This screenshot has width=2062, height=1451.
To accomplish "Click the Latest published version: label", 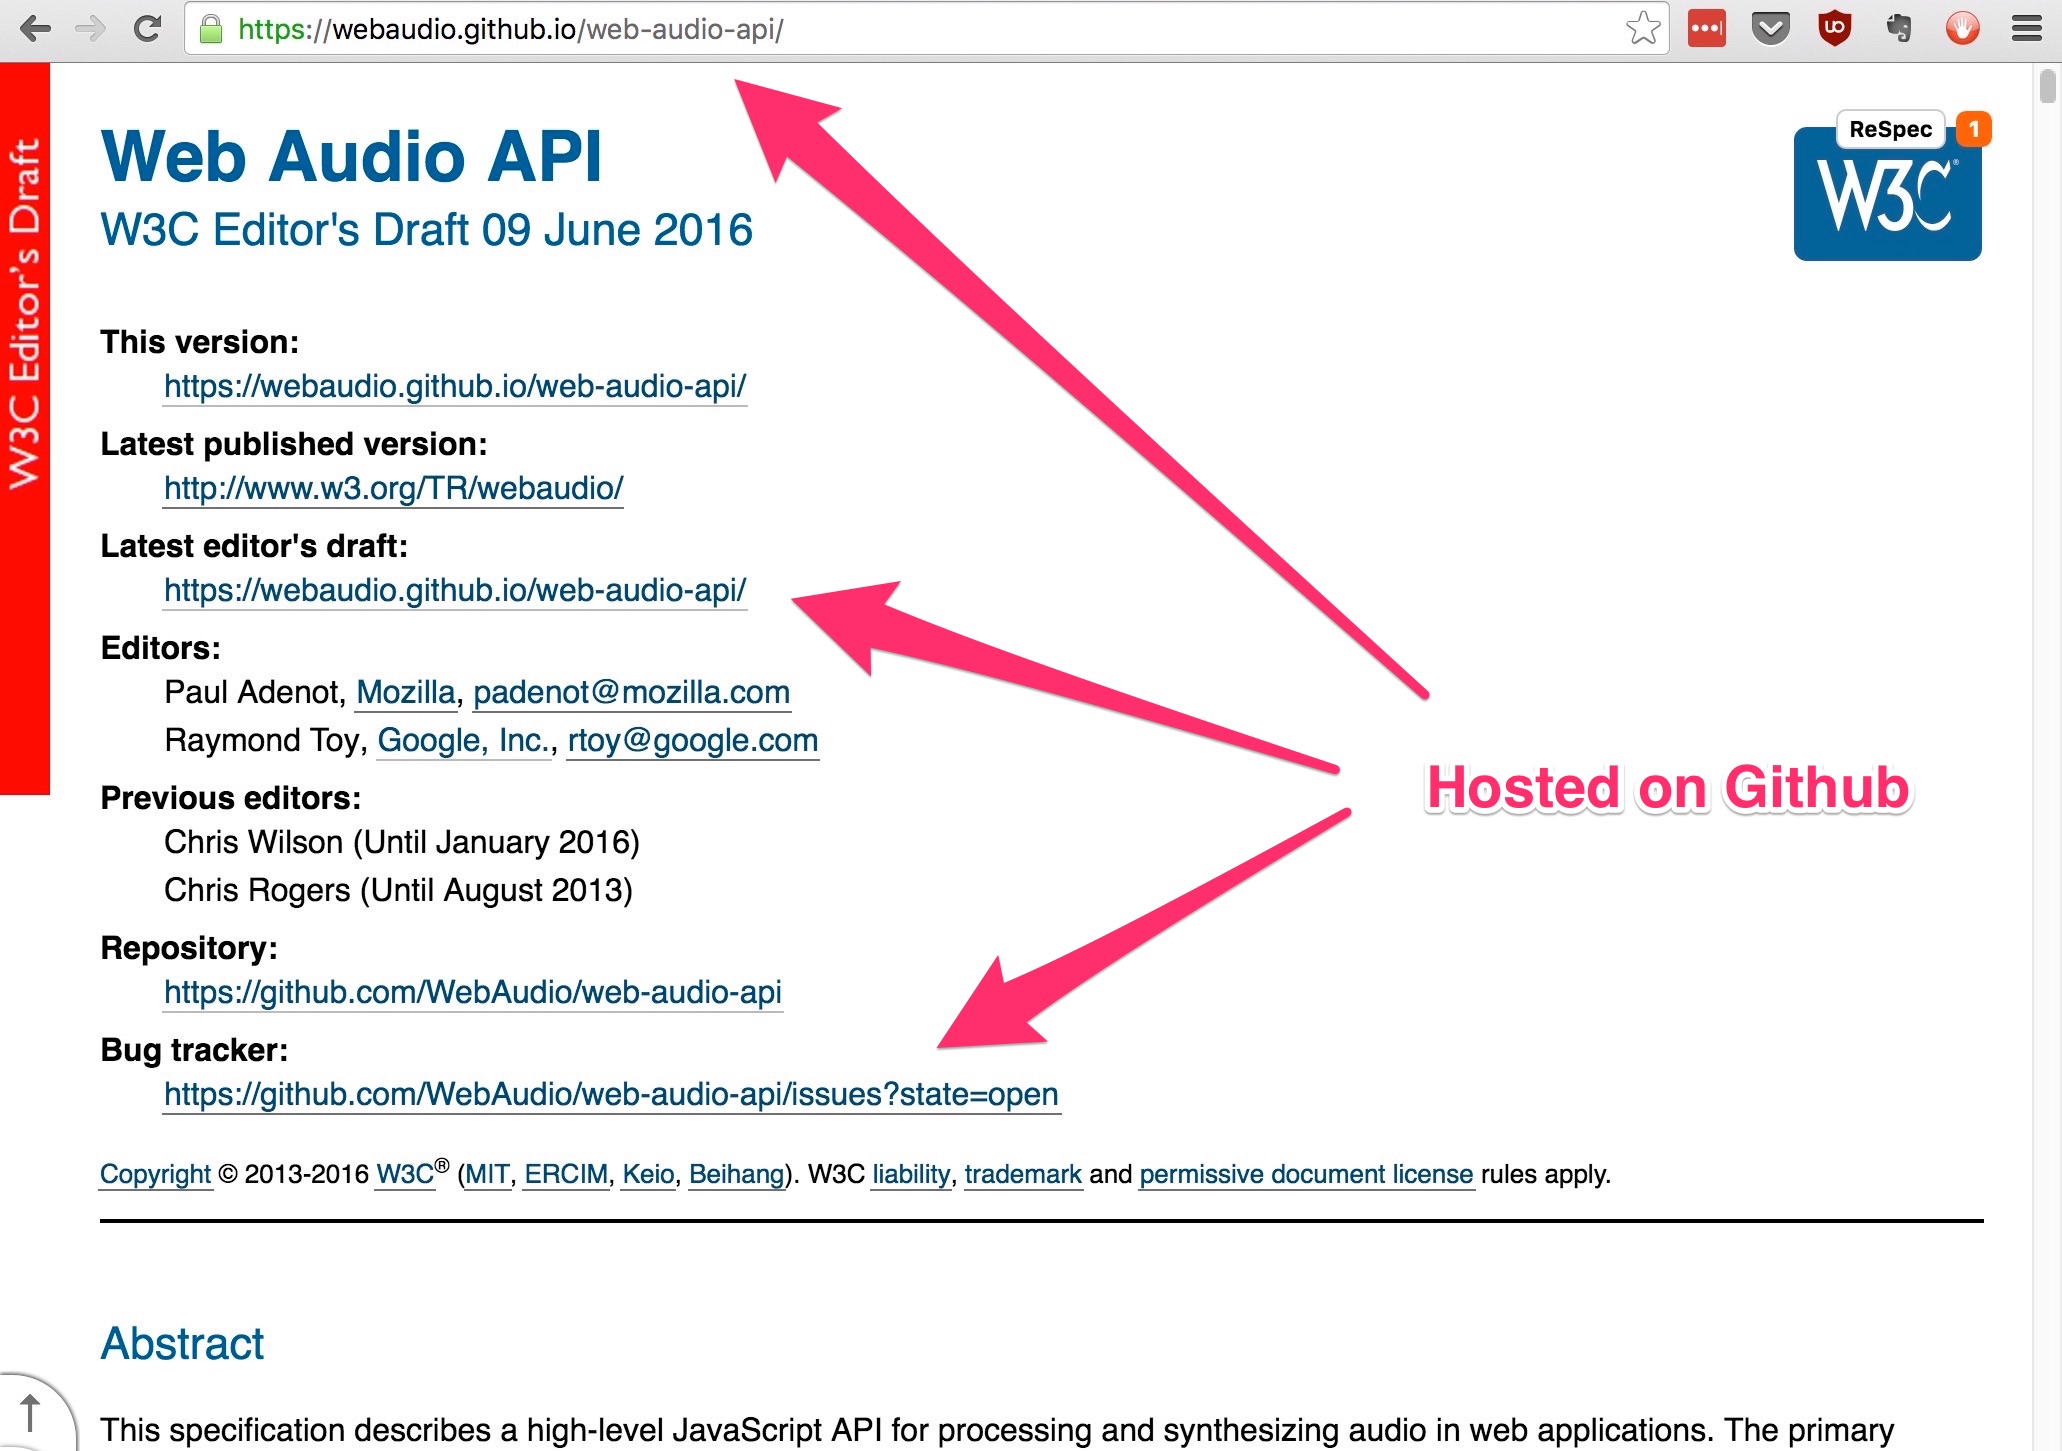I will [x=294, y=444].
